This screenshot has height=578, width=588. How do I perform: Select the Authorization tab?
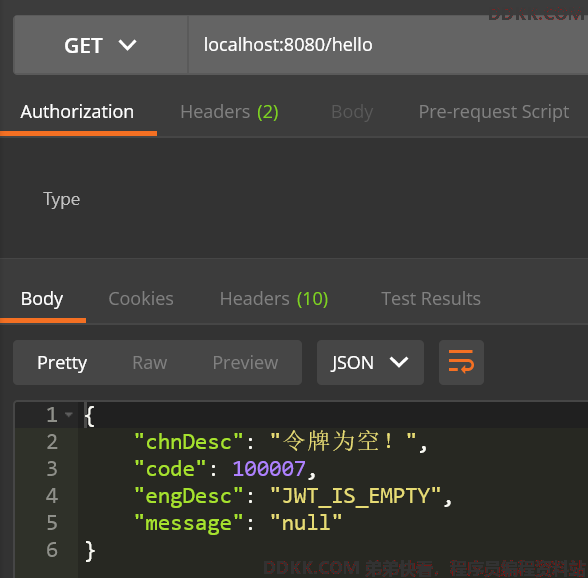(77, 112)
